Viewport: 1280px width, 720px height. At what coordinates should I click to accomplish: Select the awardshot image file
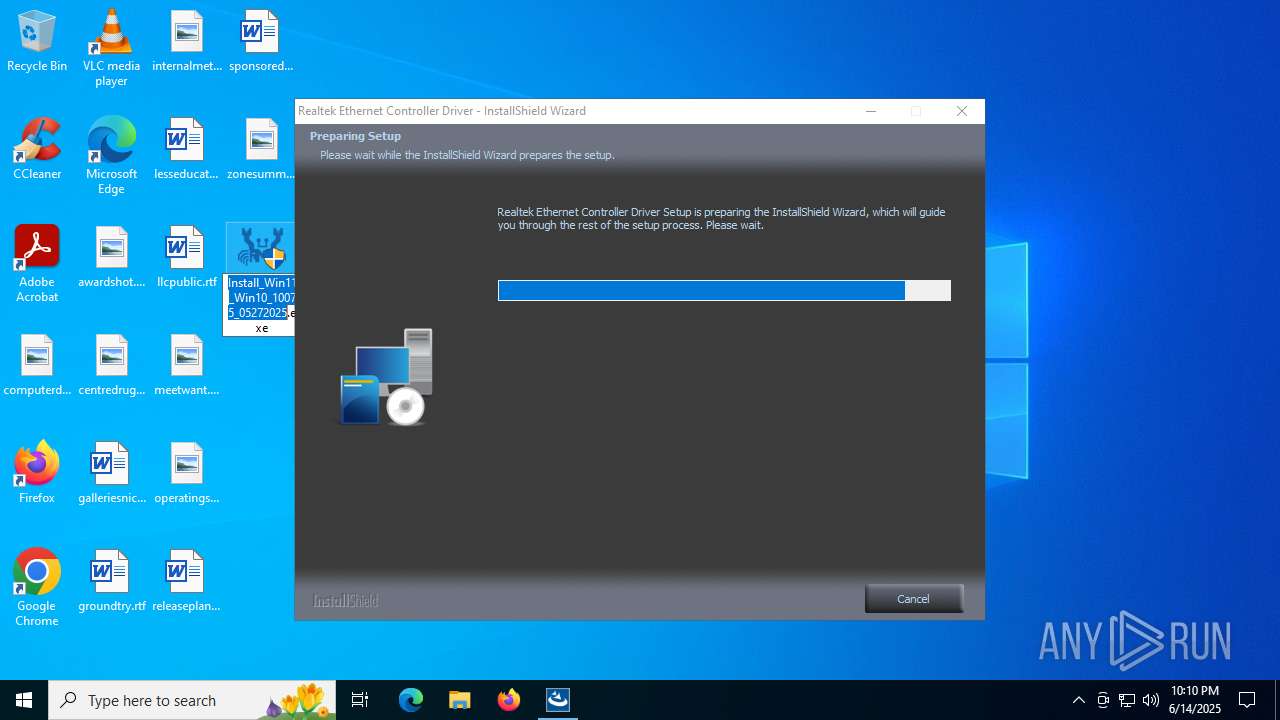tap(111, 258)
